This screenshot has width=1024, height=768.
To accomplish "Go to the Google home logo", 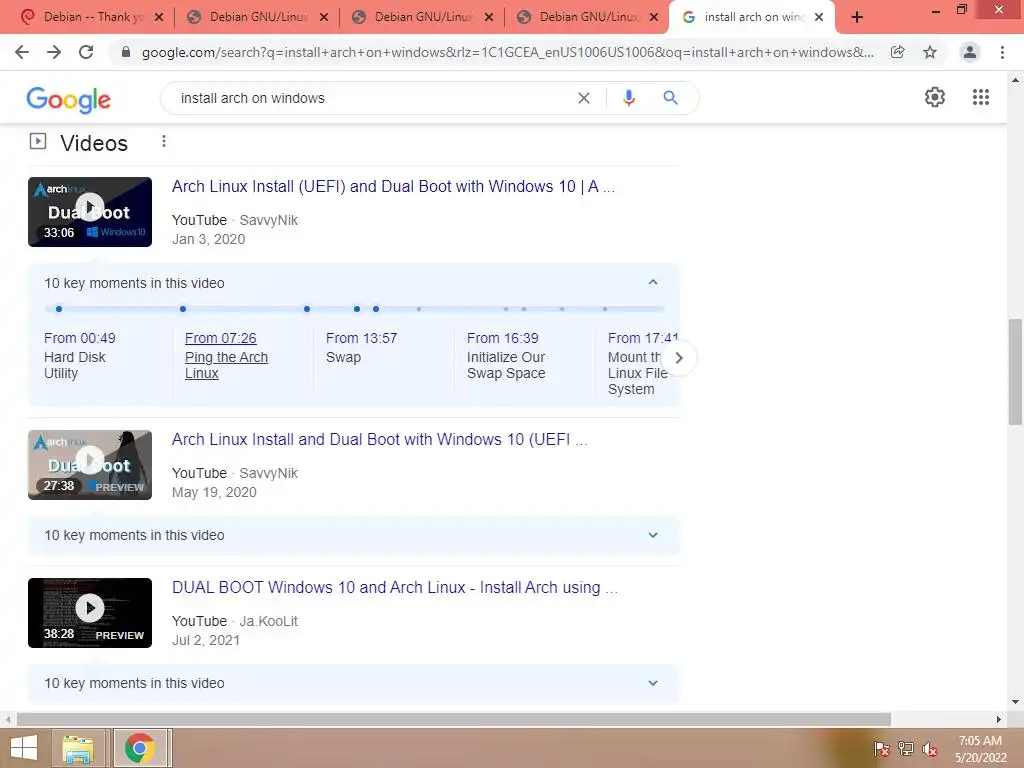I will click(x=69, y=99).
